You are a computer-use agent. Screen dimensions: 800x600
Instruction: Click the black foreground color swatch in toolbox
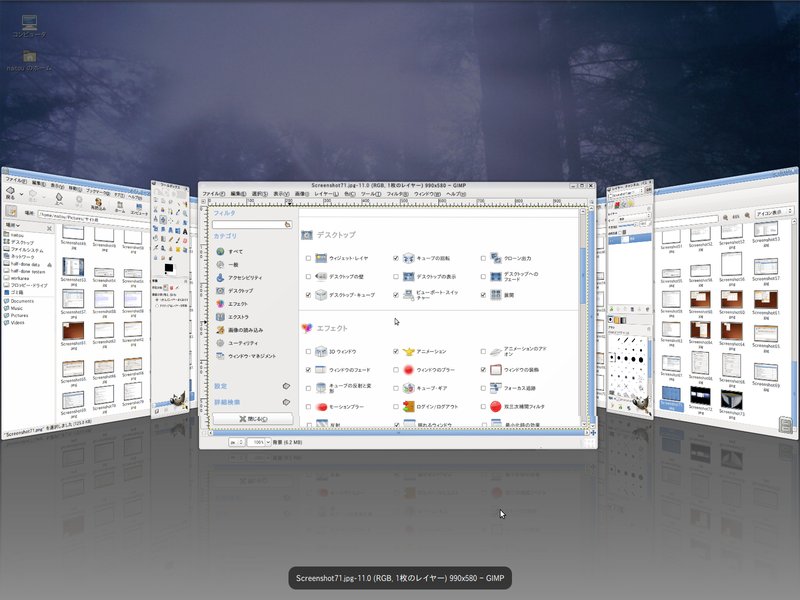(x=169, y=268)
